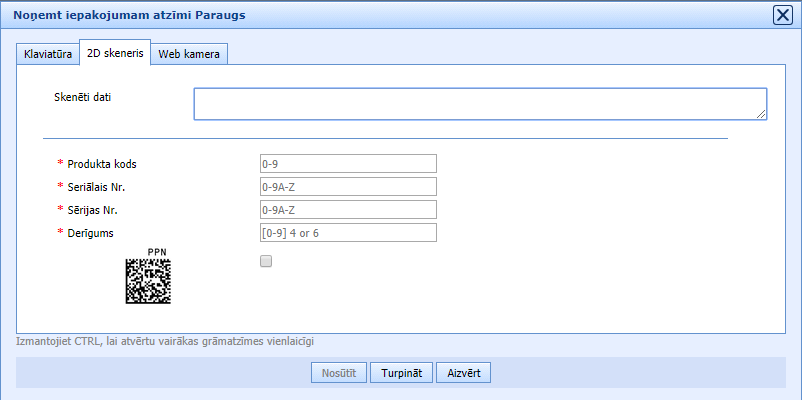The width and height of the screenshot is (802, 400).
Task: Click the Nosūtīt button
Action: pyautogui.click(x=339, y=373)
